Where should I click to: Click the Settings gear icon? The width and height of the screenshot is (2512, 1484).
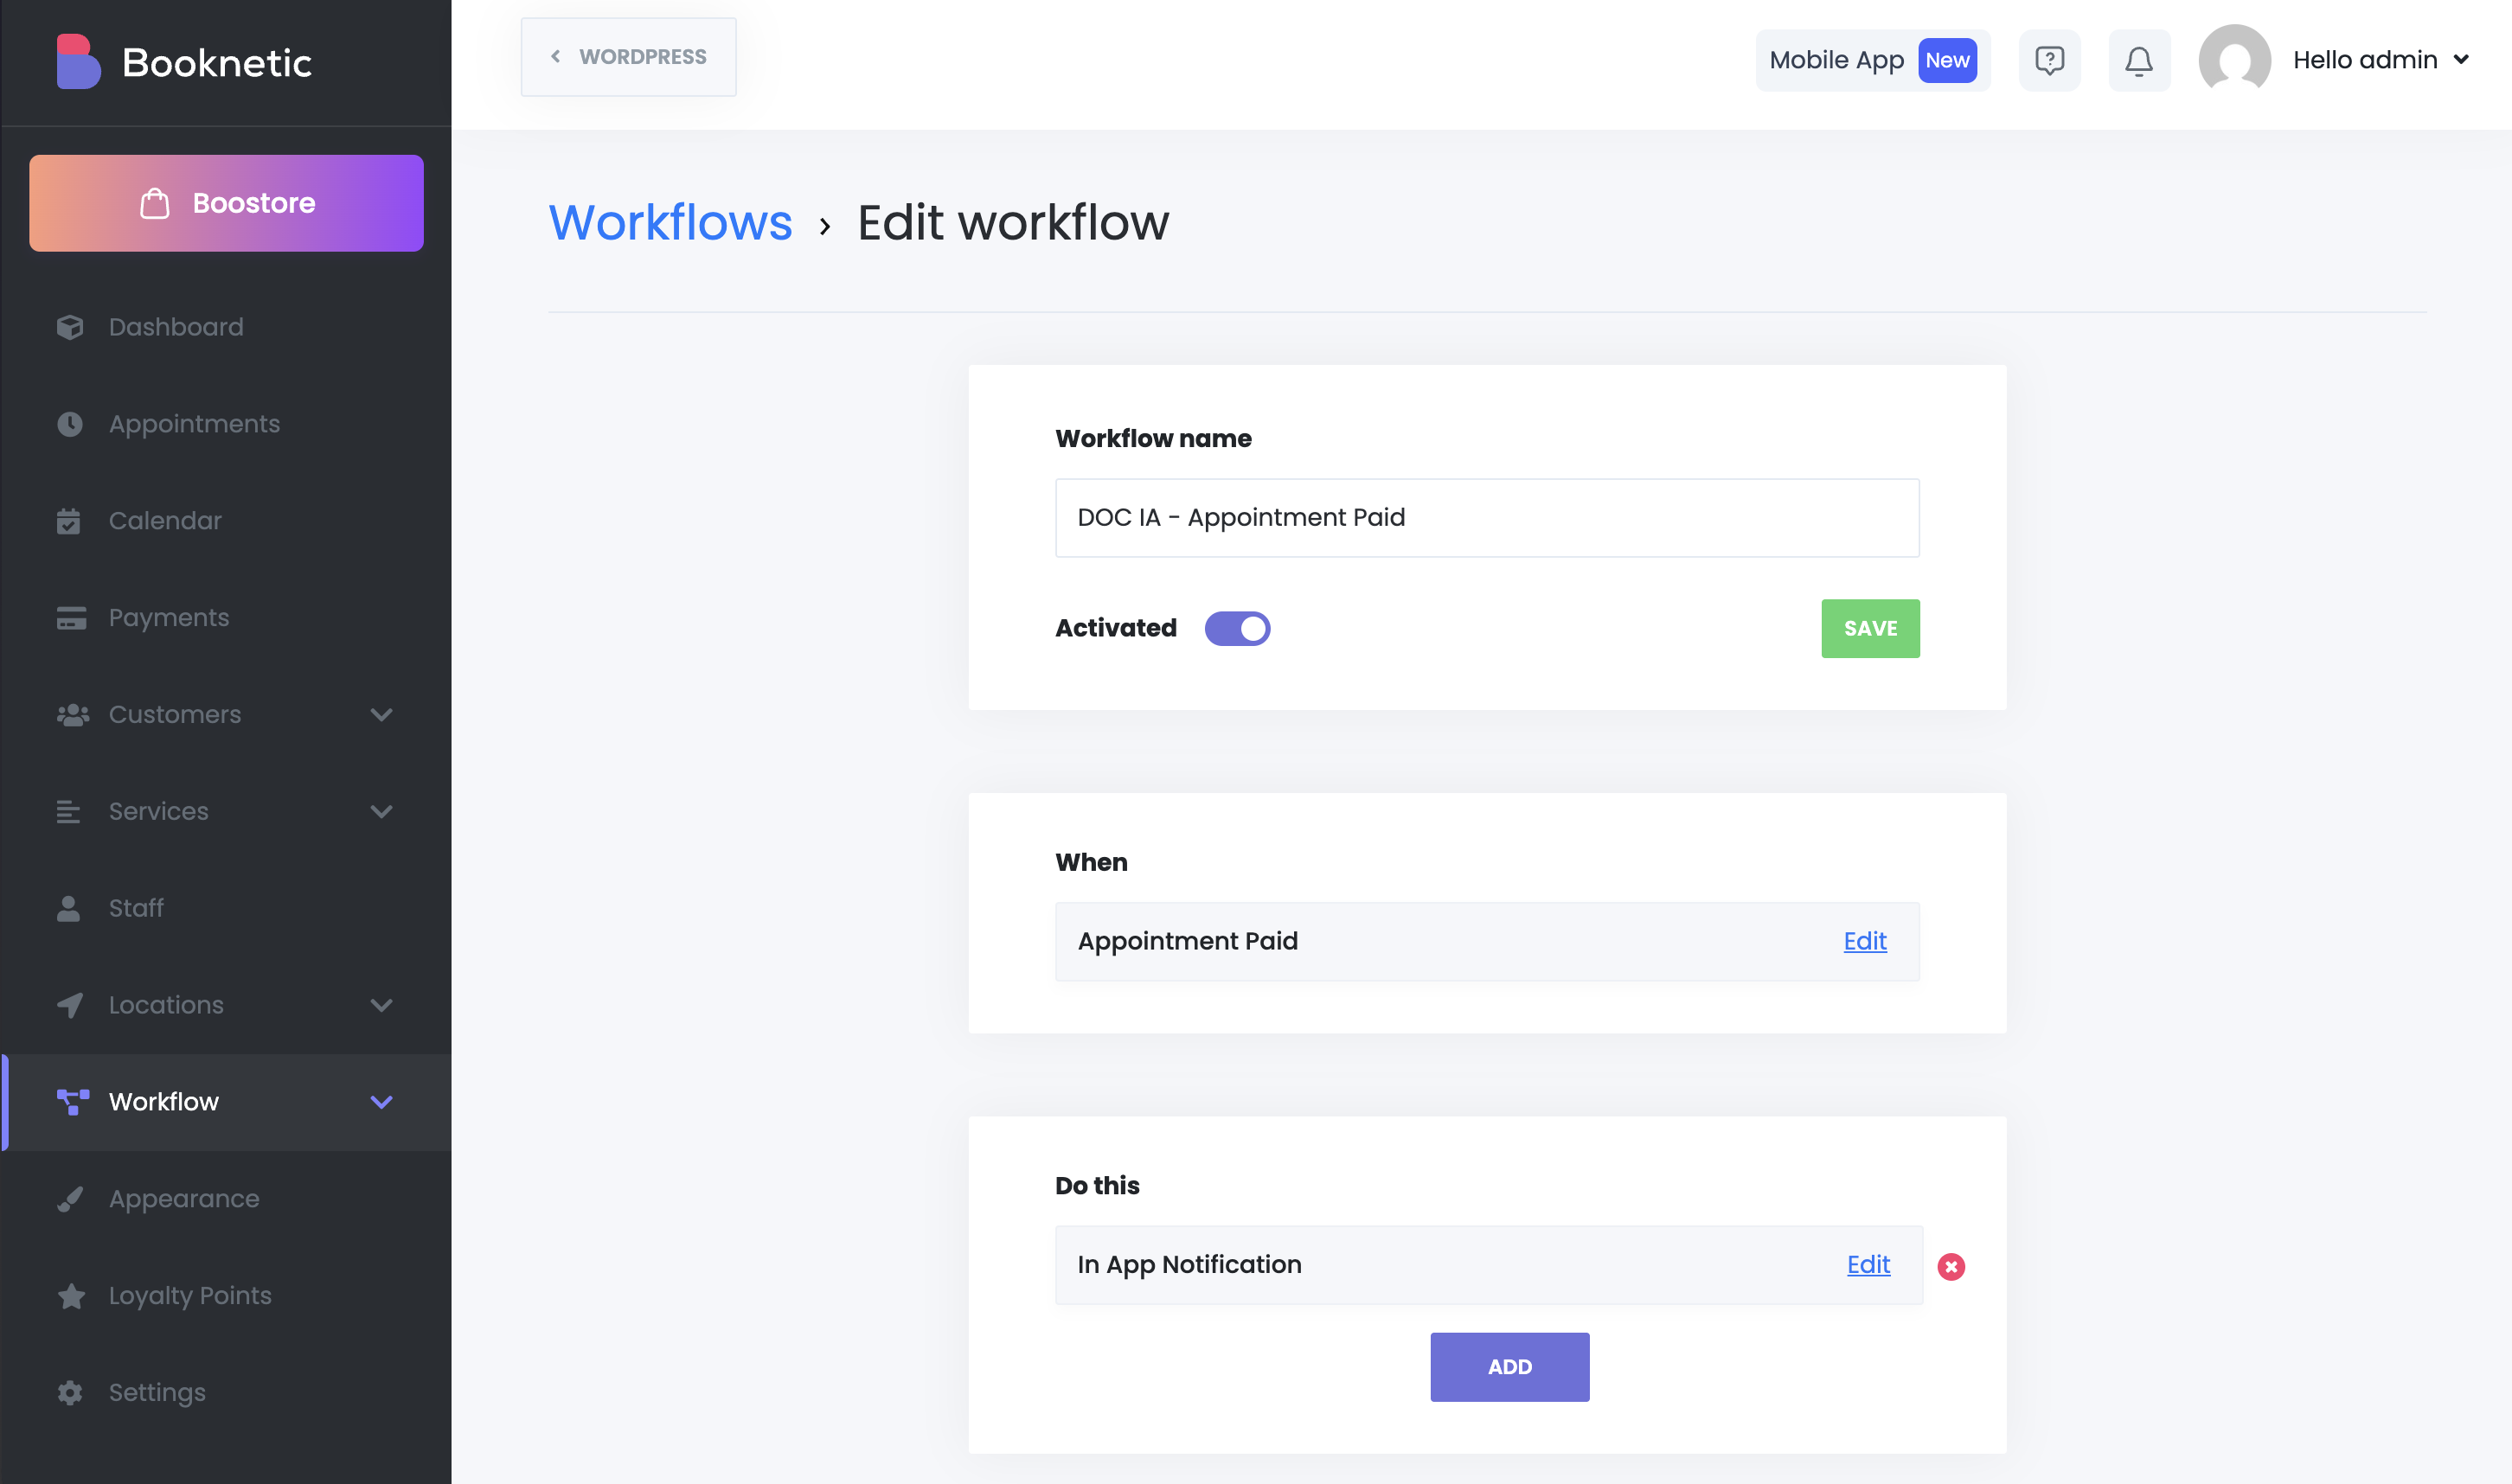pos(70,1392)
